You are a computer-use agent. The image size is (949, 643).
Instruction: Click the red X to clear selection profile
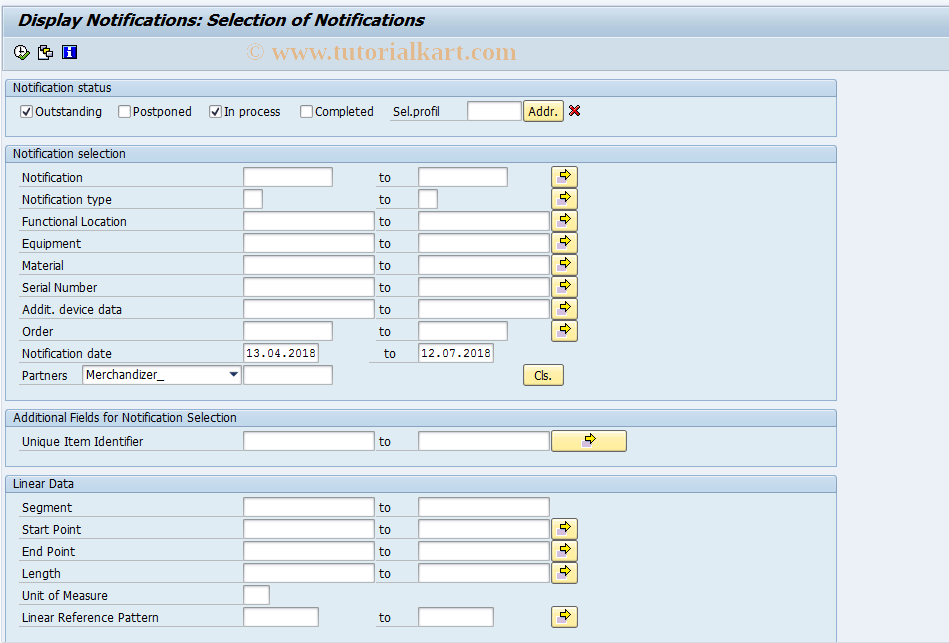573,111
